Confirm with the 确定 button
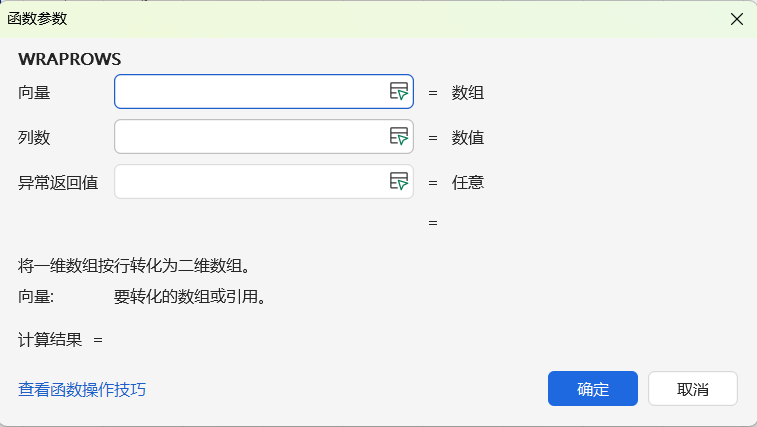Screen dimensions: 757x427 click(x=593, y=389)
